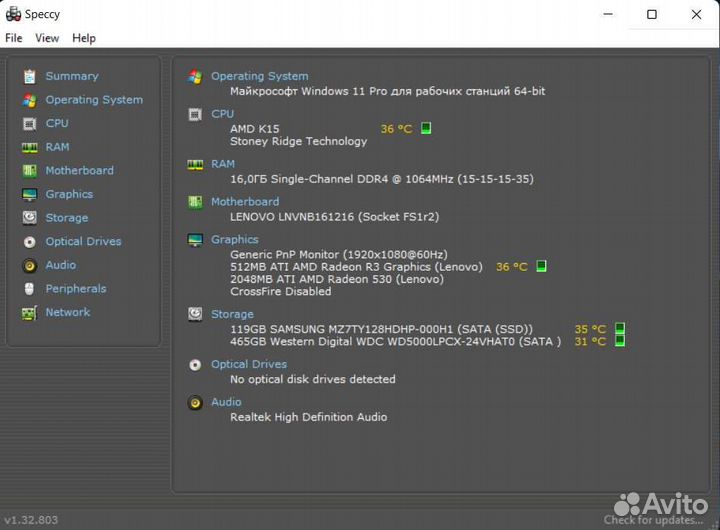The image size is (720, 530).
Task: Click the AMD K15 processor text
Action: (254, 129)
